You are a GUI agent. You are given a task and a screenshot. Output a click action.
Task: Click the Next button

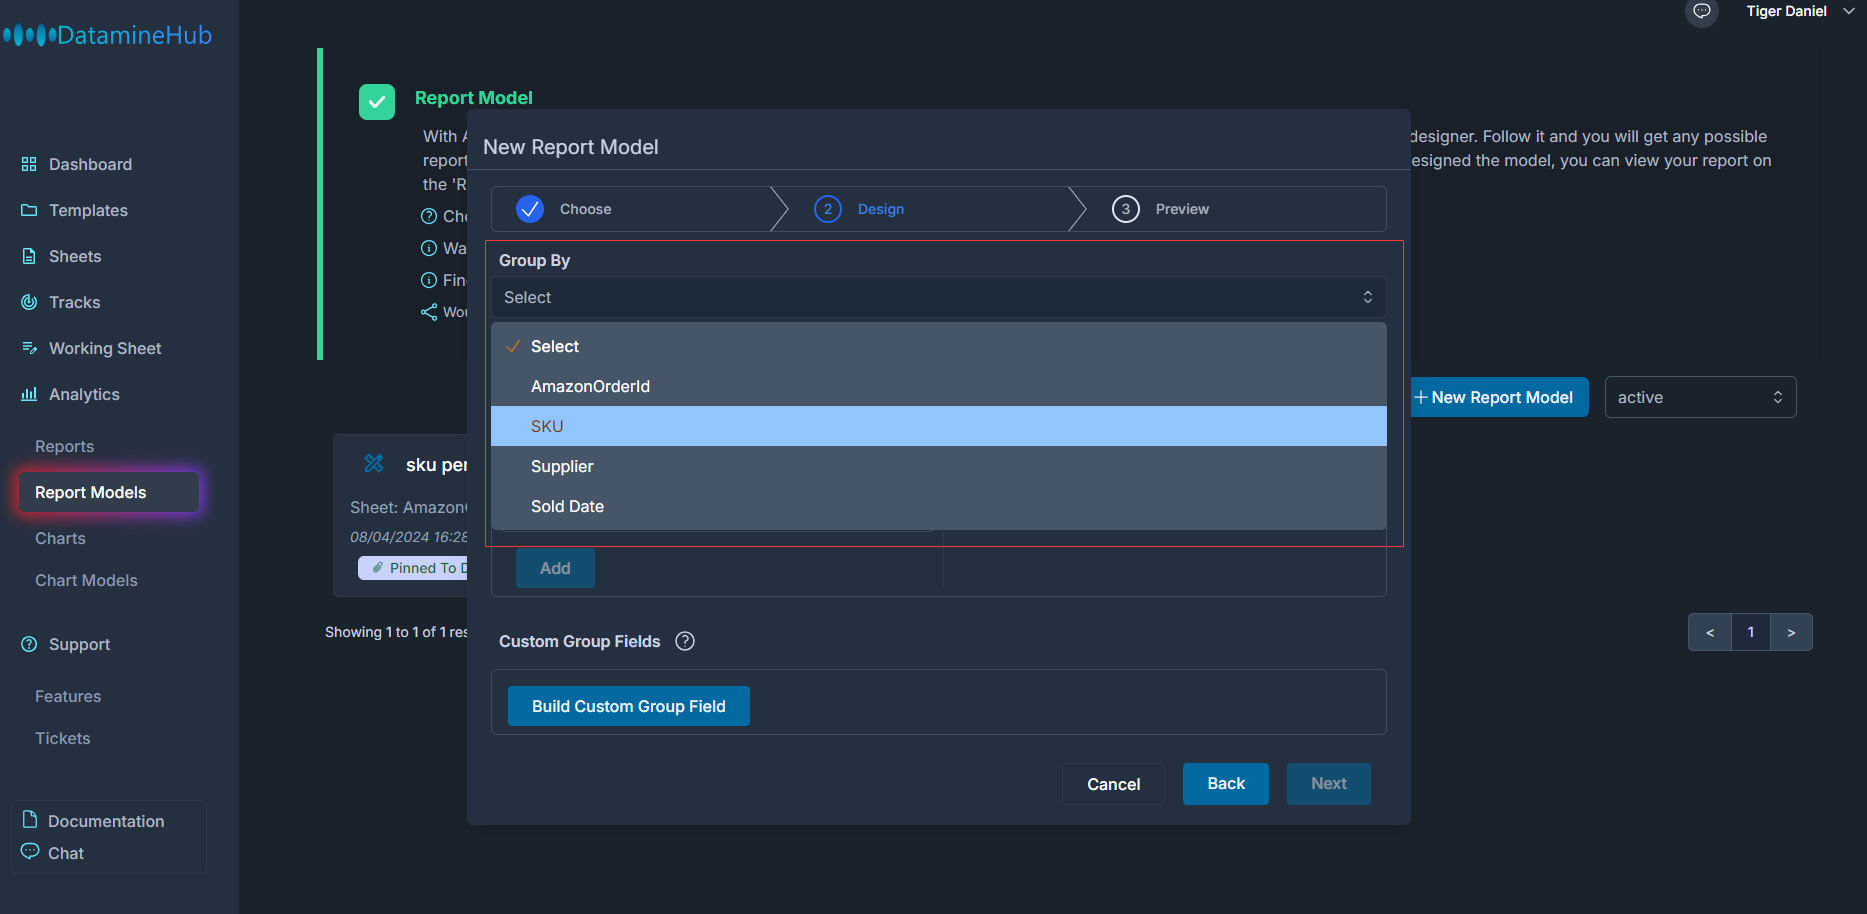pyautogui.click(x=1329, y=784)
